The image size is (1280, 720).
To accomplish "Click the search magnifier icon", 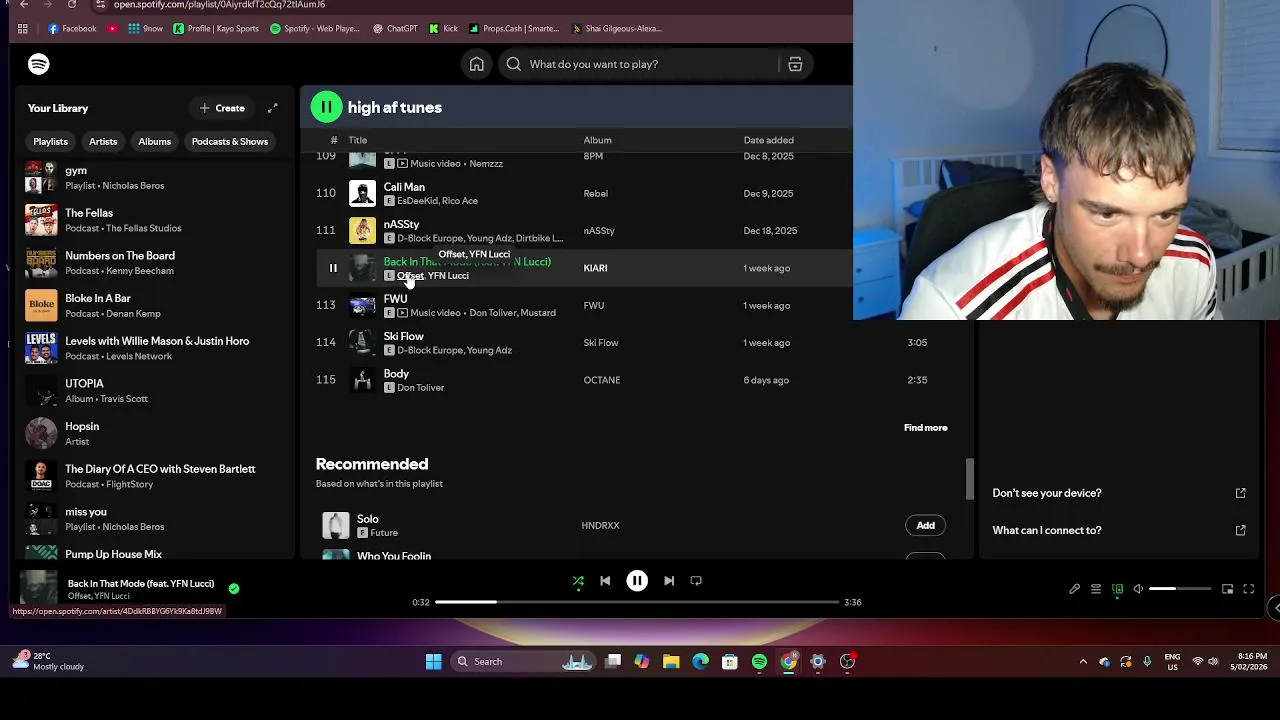I will [x=514, y=64].
